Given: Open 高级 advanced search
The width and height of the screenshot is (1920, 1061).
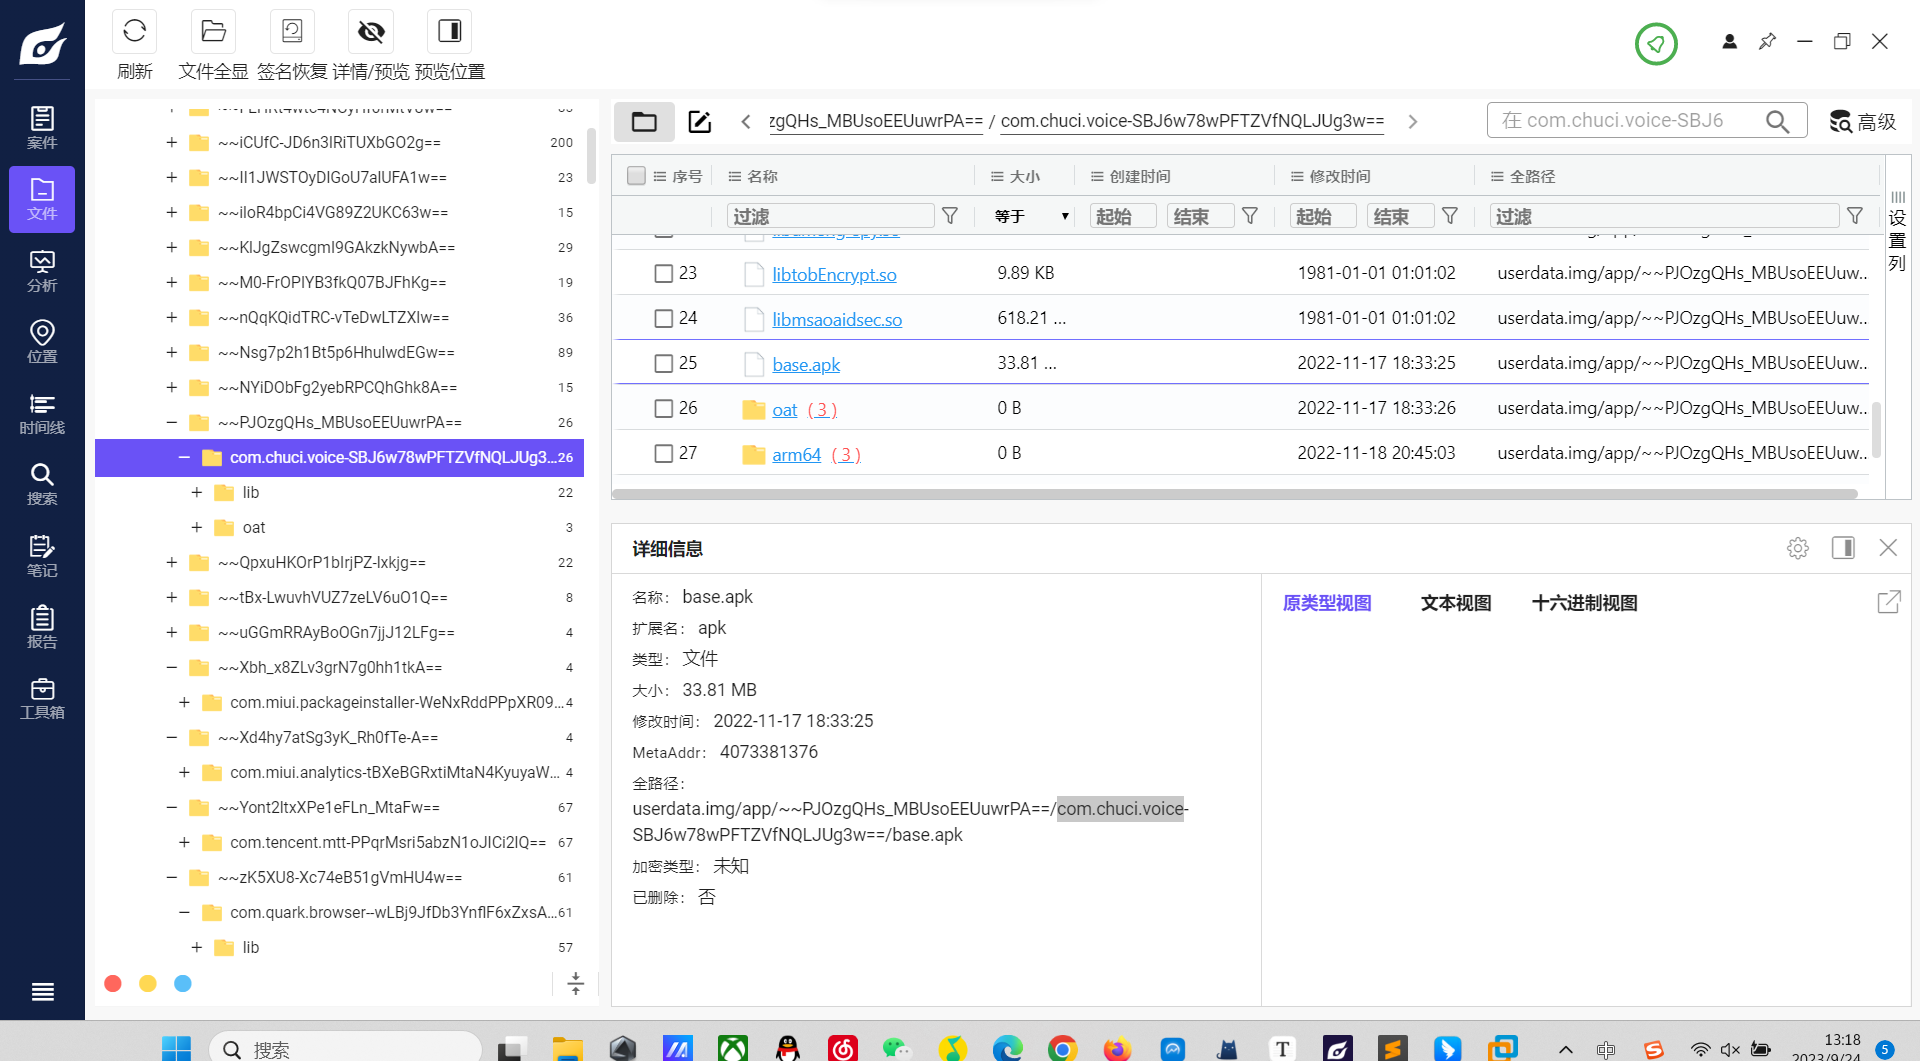Looking at the screenshot, I should tap(1863, 121).
